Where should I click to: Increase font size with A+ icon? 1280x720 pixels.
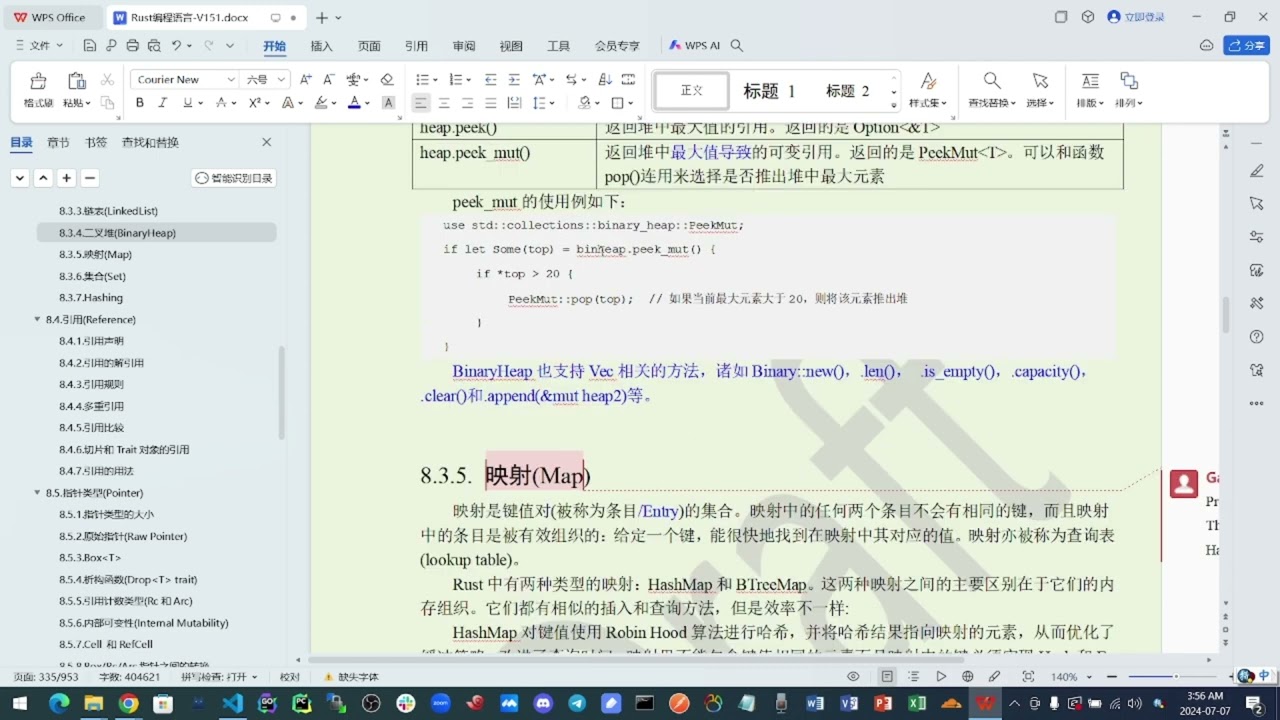(306, 80)
